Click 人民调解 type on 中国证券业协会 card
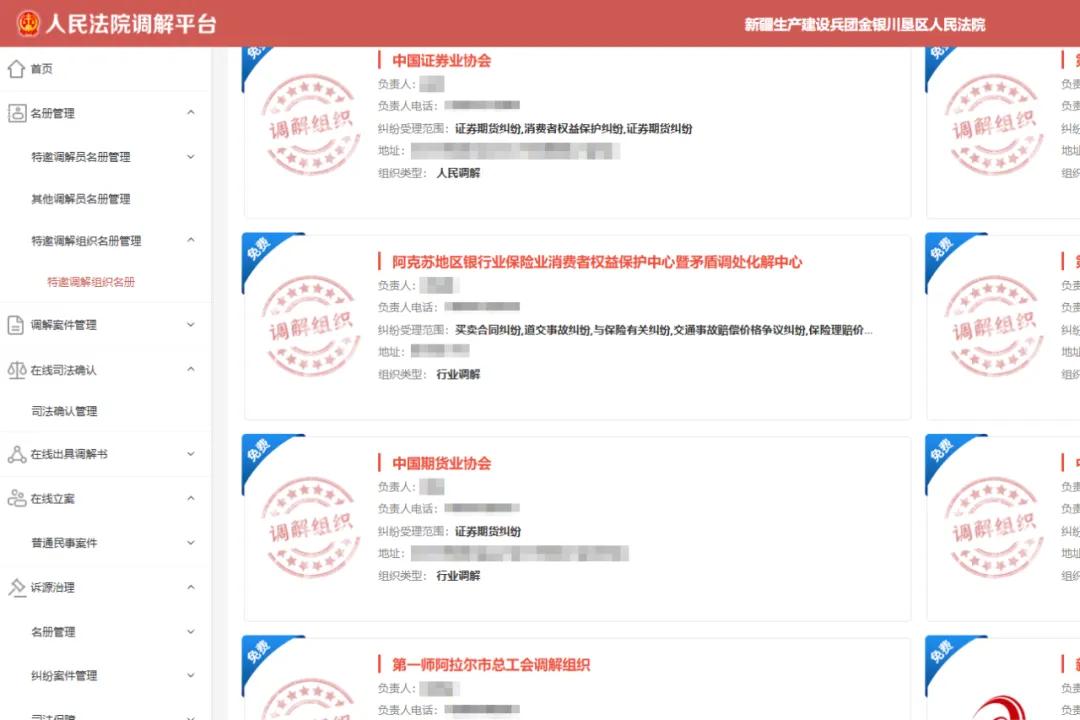This screenshot has width=1080, height=720. pyautogui.click(x=458, y=173)
